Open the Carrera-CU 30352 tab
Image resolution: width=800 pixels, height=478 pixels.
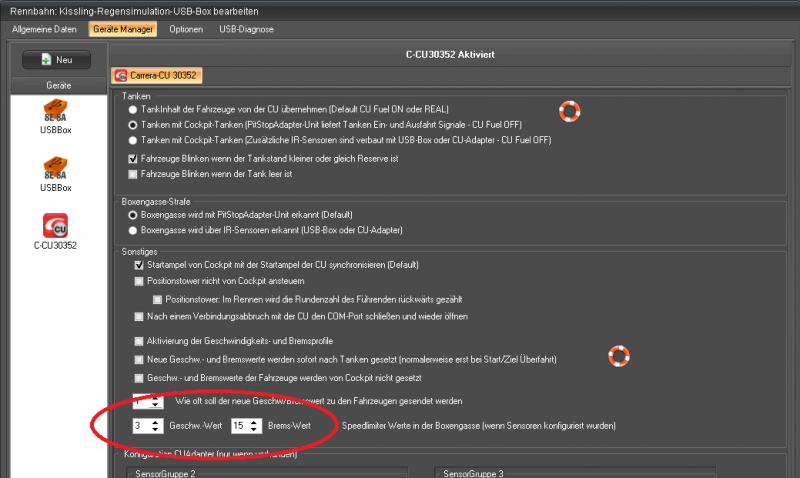point(156,76)
